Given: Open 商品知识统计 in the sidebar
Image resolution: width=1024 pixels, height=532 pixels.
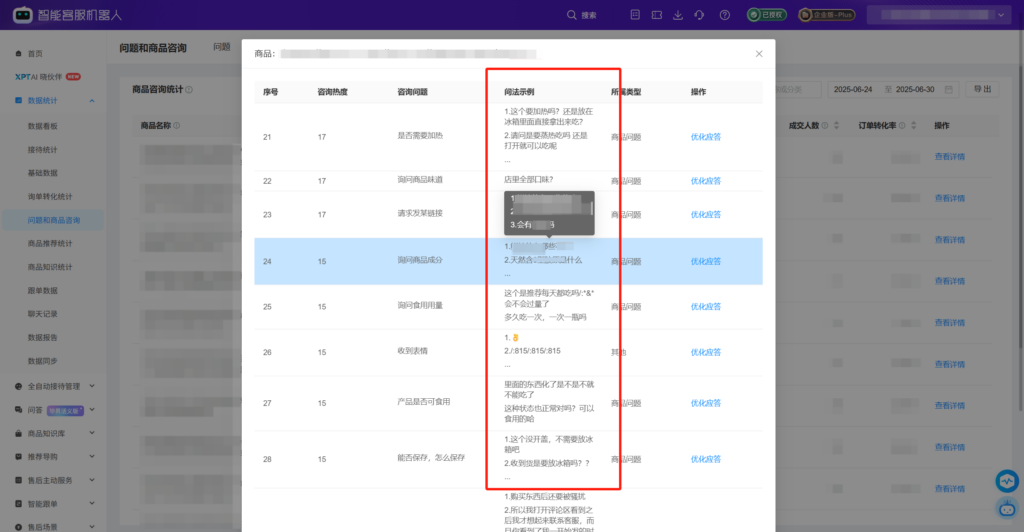Looking at the screenshot, I should click(x=50, y=267).
